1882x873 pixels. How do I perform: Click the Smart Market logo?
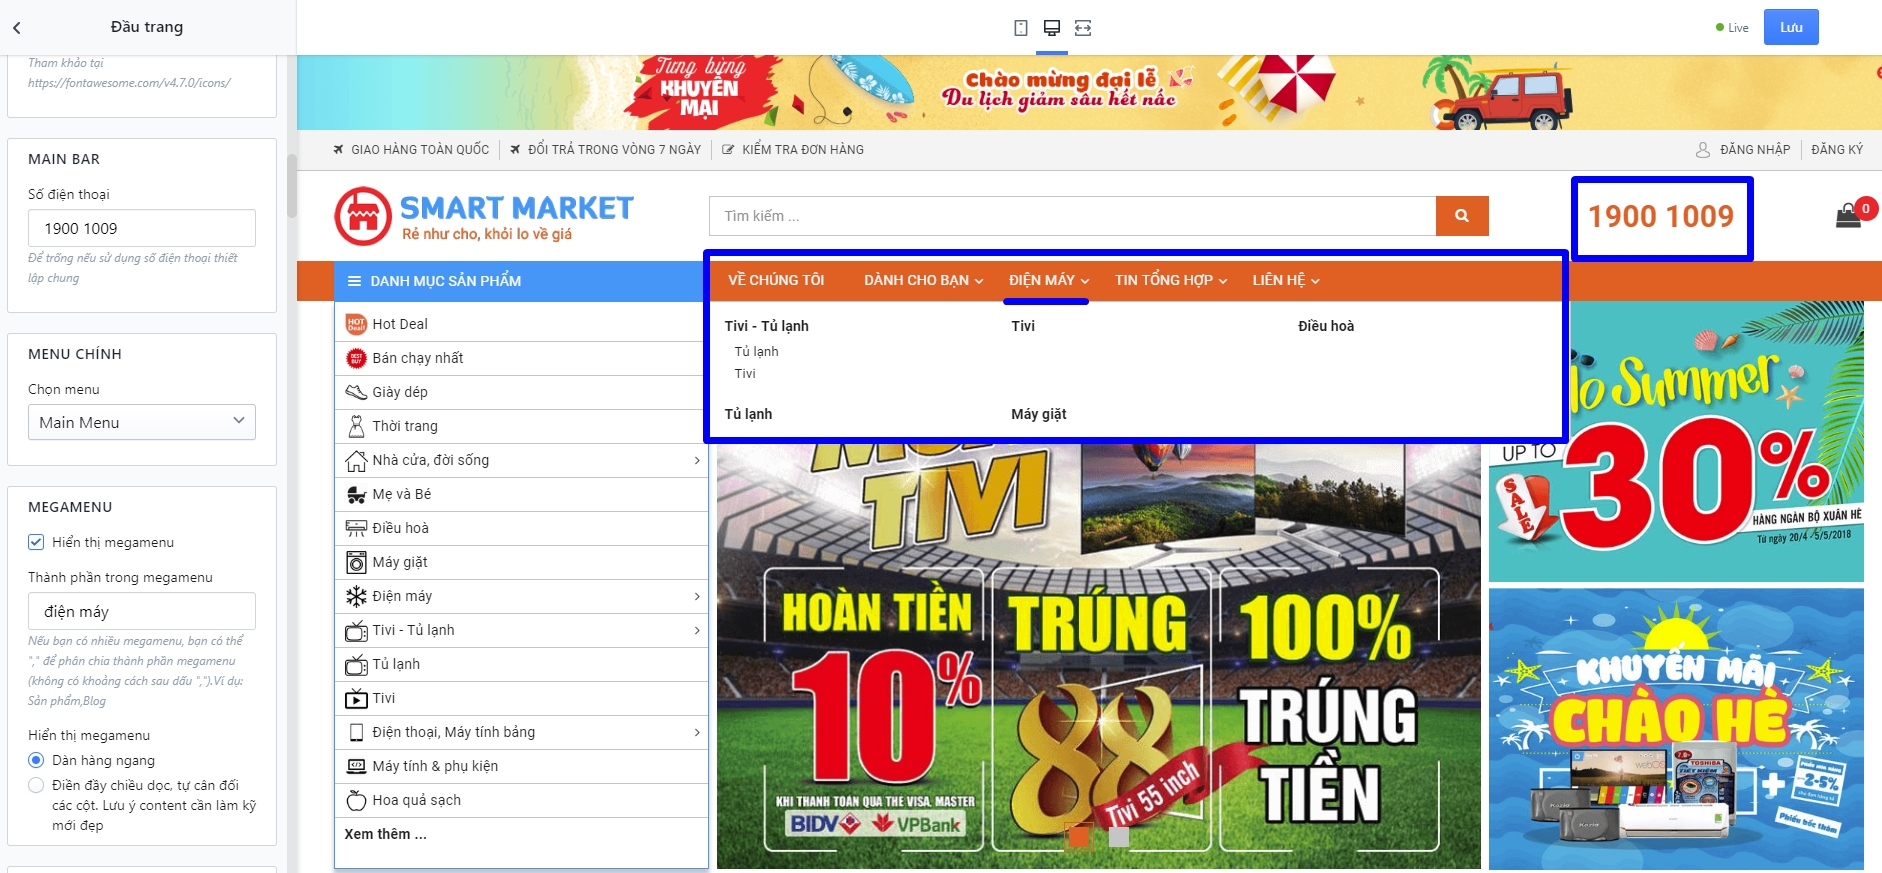point(484,216)
